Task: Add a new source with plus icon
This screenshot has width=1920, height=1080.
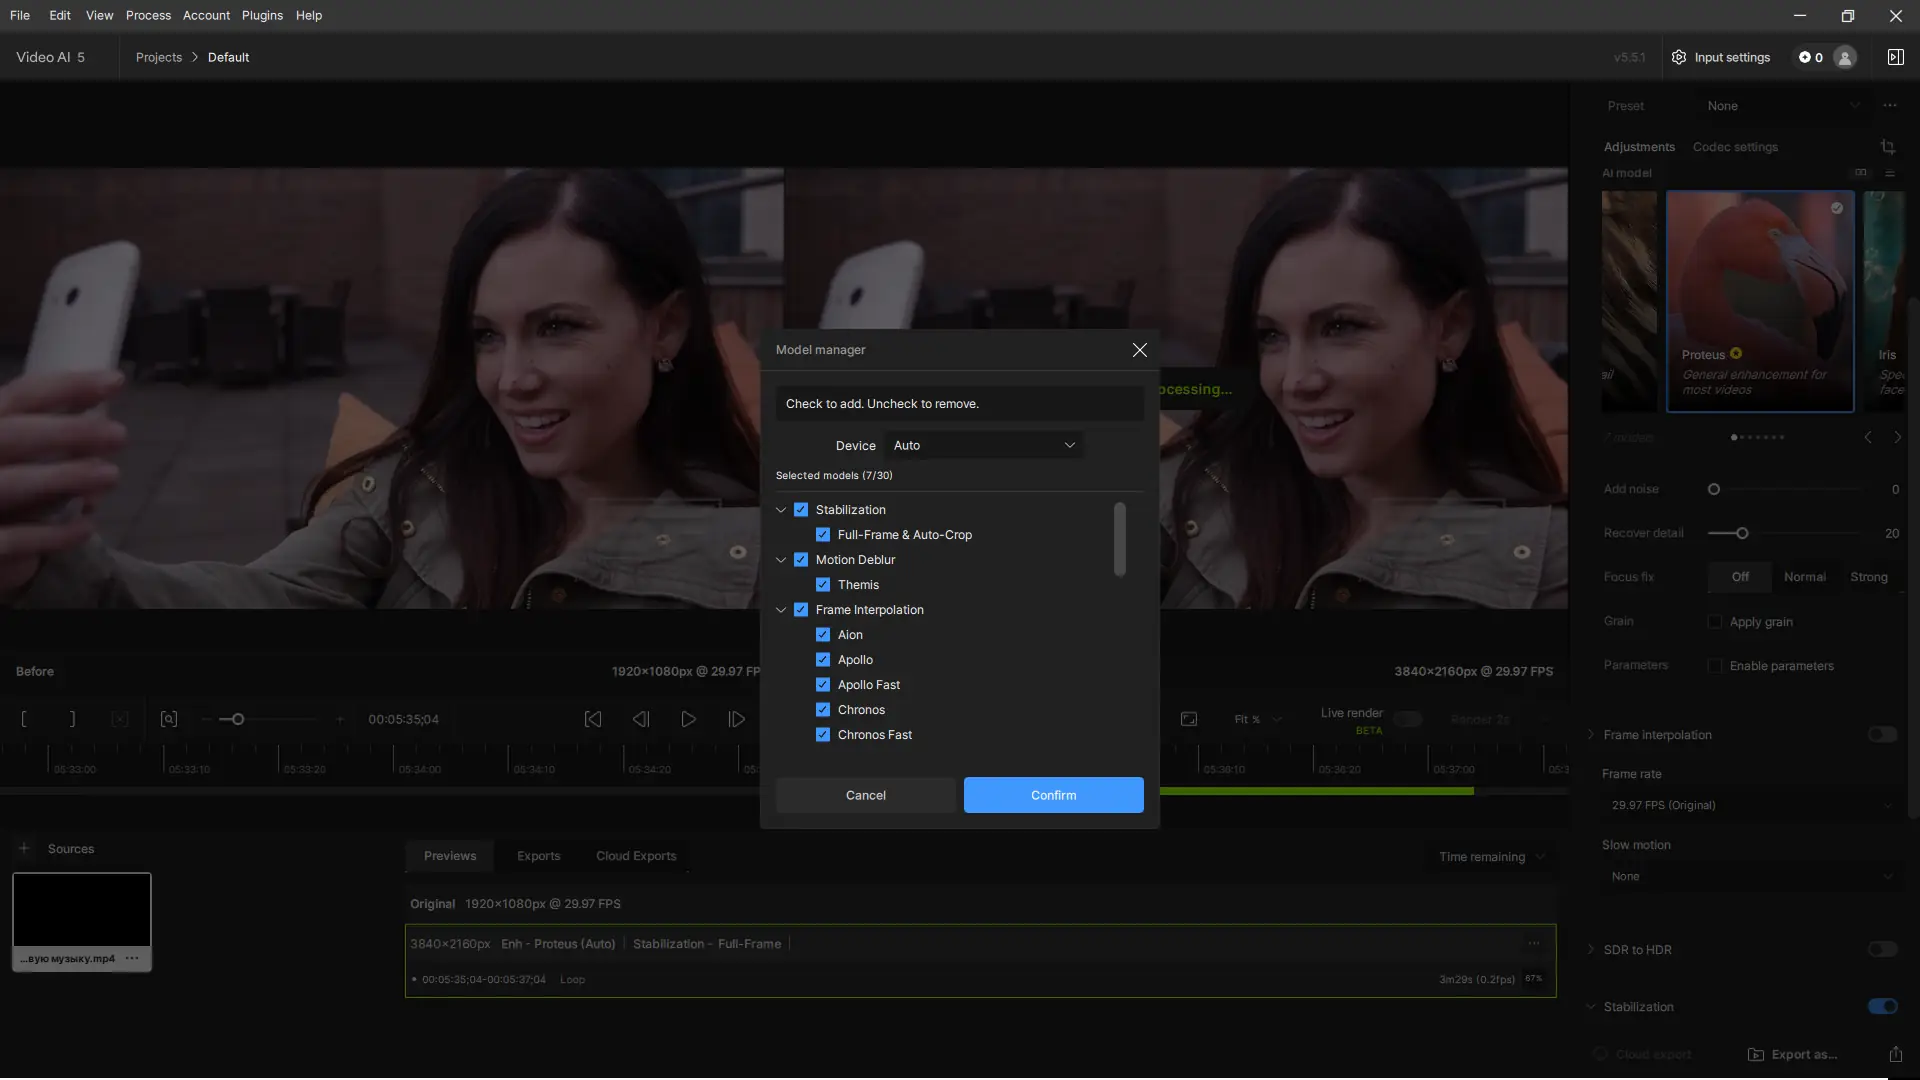Action: pos(24,848)
